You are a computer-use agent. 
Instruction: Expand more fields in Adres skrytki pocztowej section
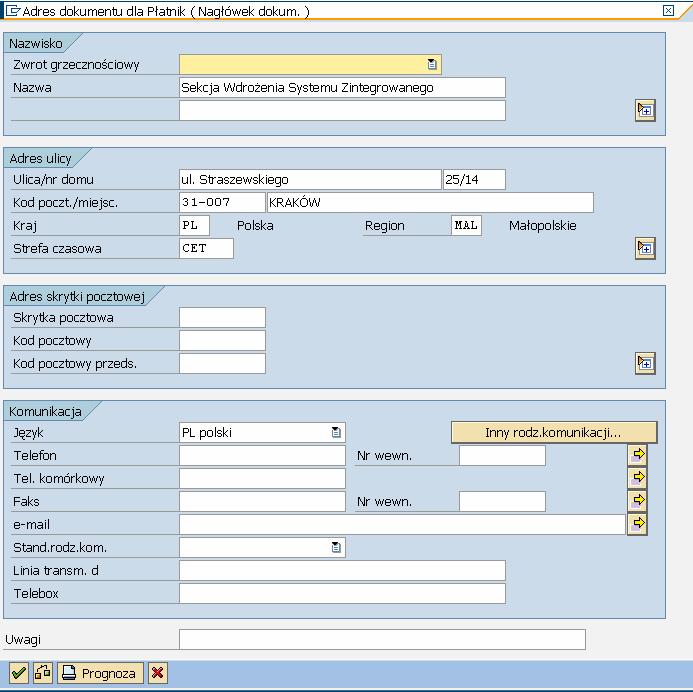[x=645, y=363]
